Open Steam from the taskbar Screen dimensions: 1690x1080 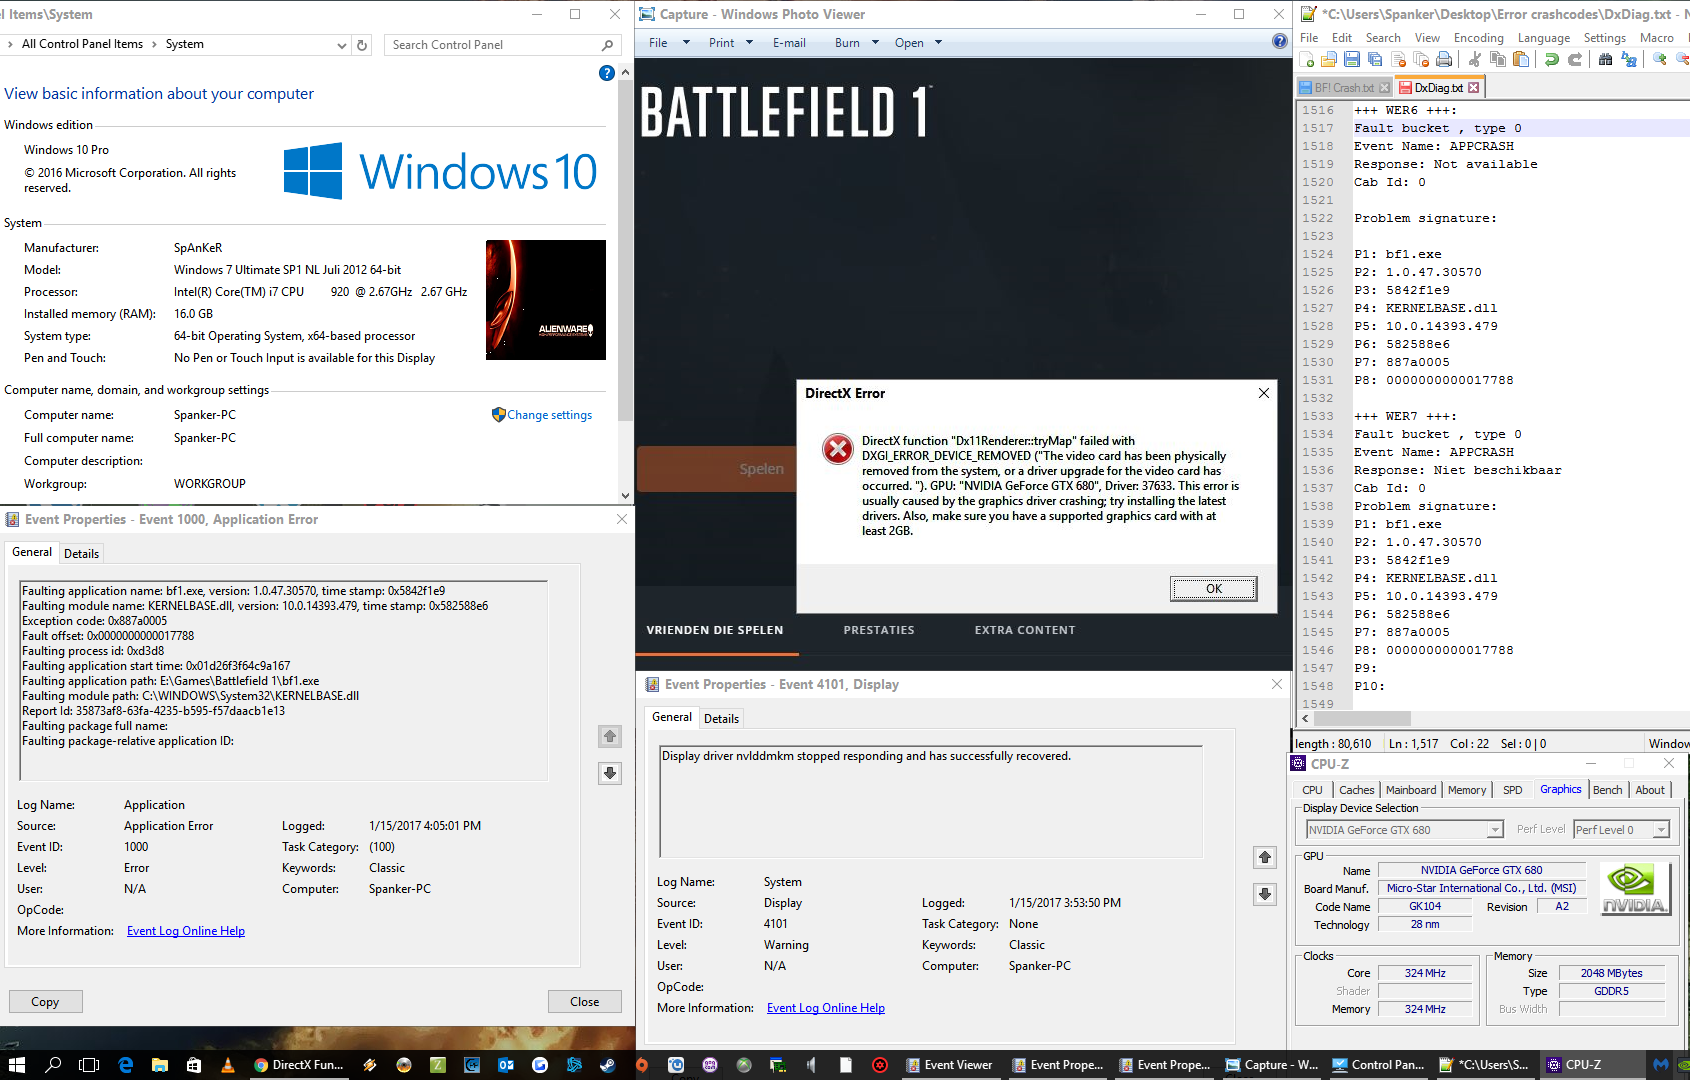click(607, 1065)
